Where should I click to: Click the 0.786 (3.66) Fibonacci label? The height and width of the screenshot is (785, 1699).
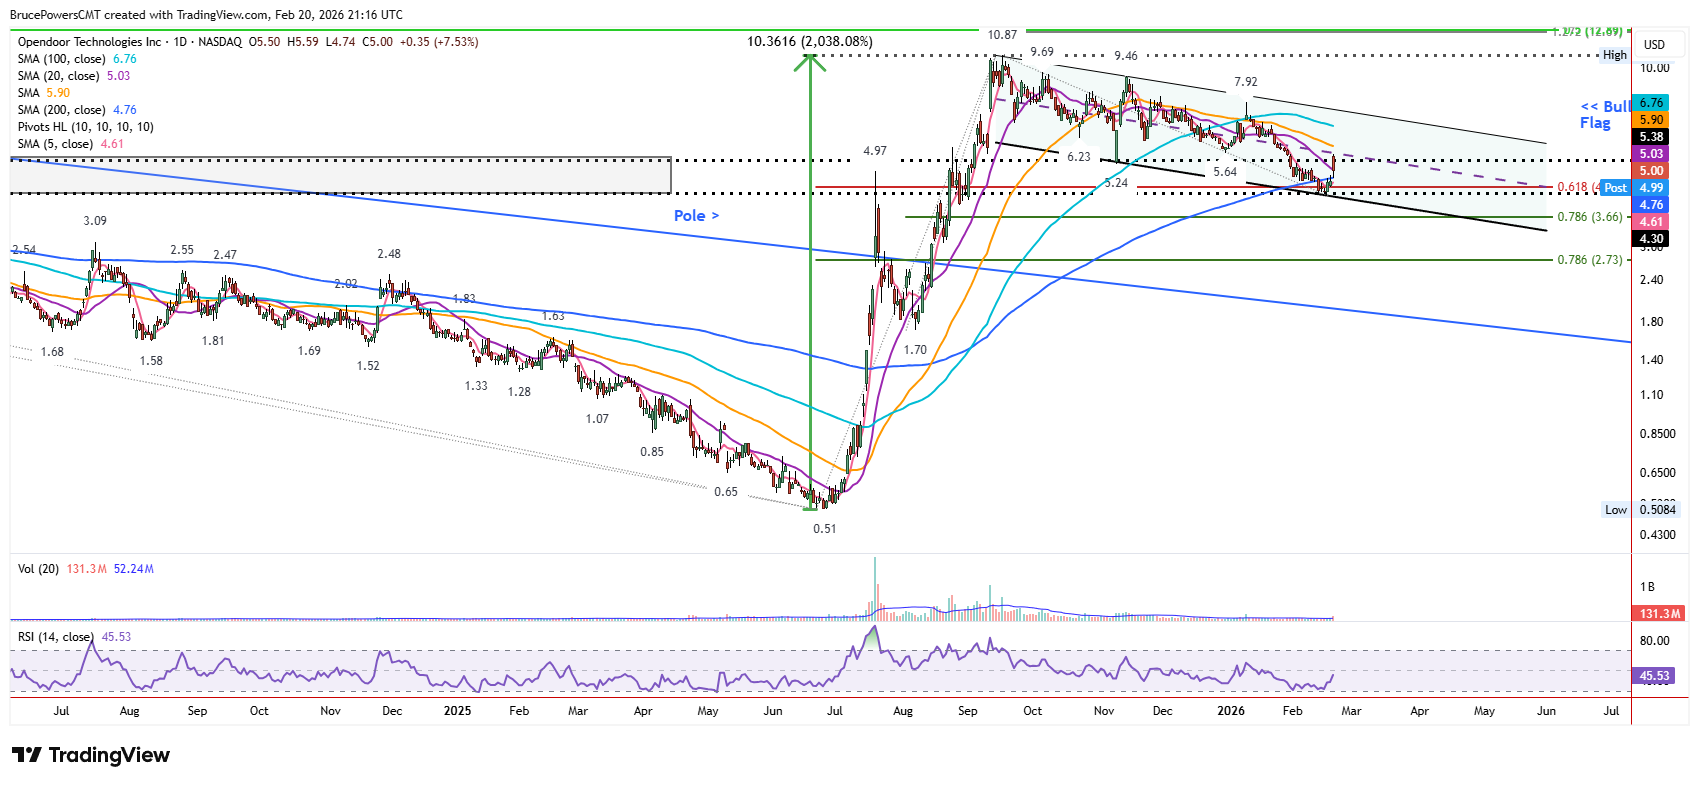click(x=1590, y=217)
